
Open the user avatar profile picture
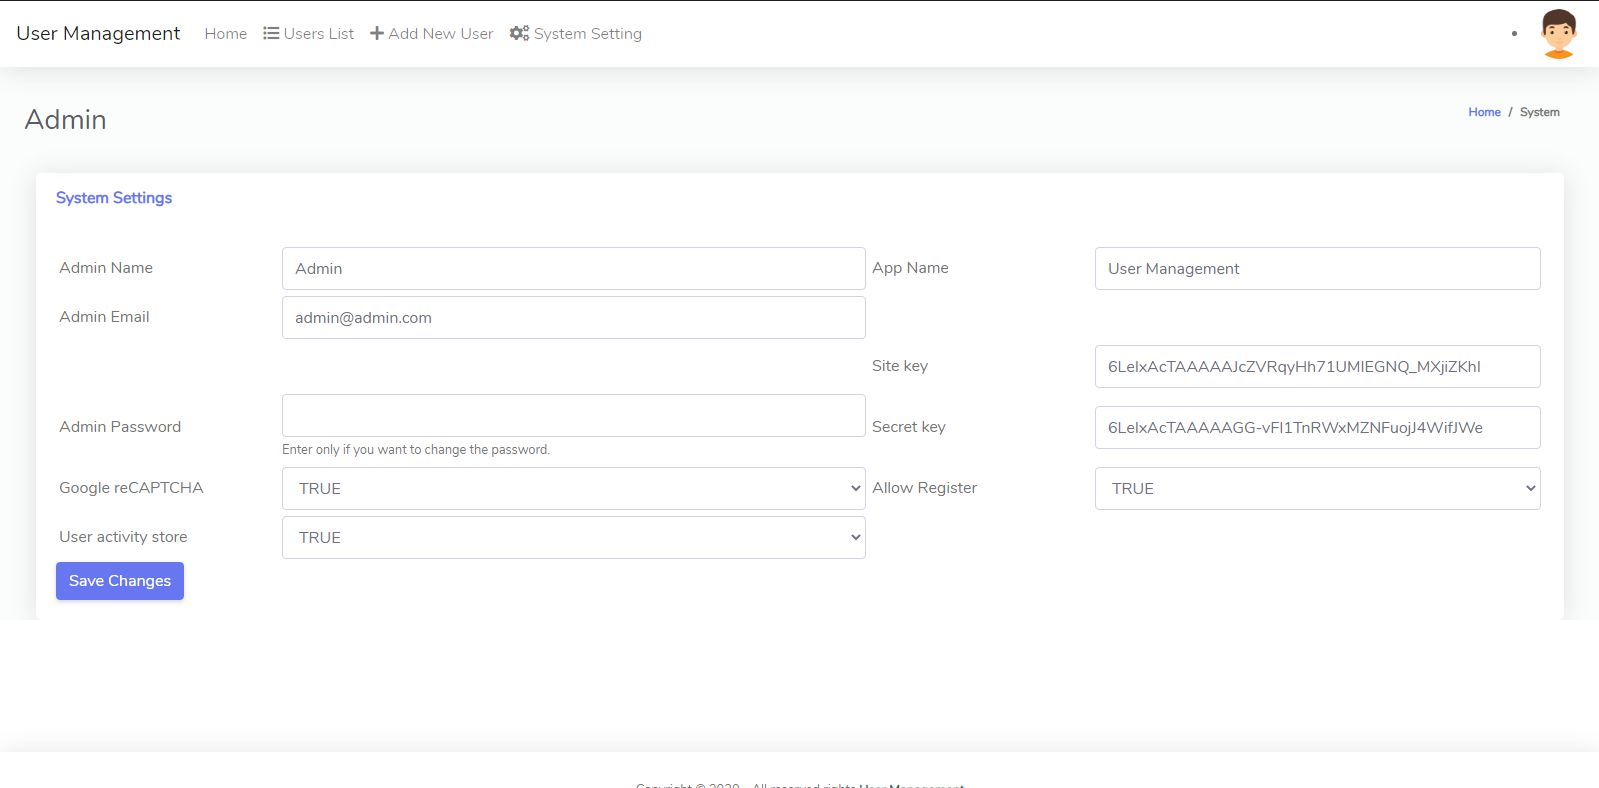tap(1558, 33)
